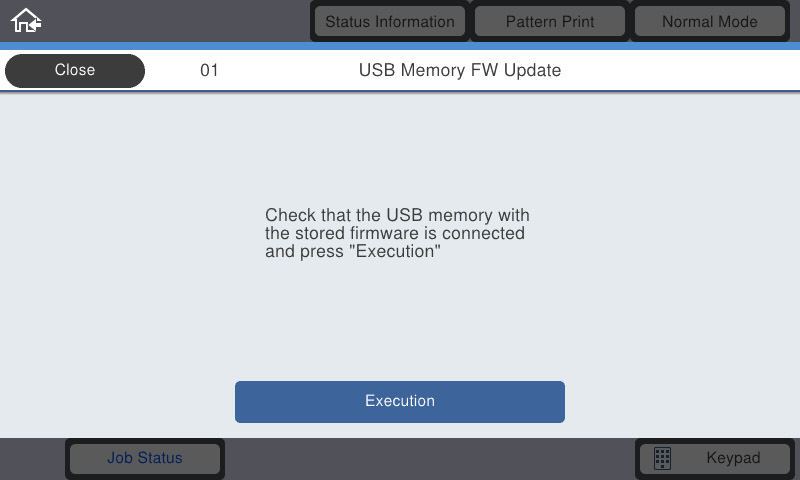Hit the dark Close pill button
This screenshot has width=800, height=480.
coord(75,70)
